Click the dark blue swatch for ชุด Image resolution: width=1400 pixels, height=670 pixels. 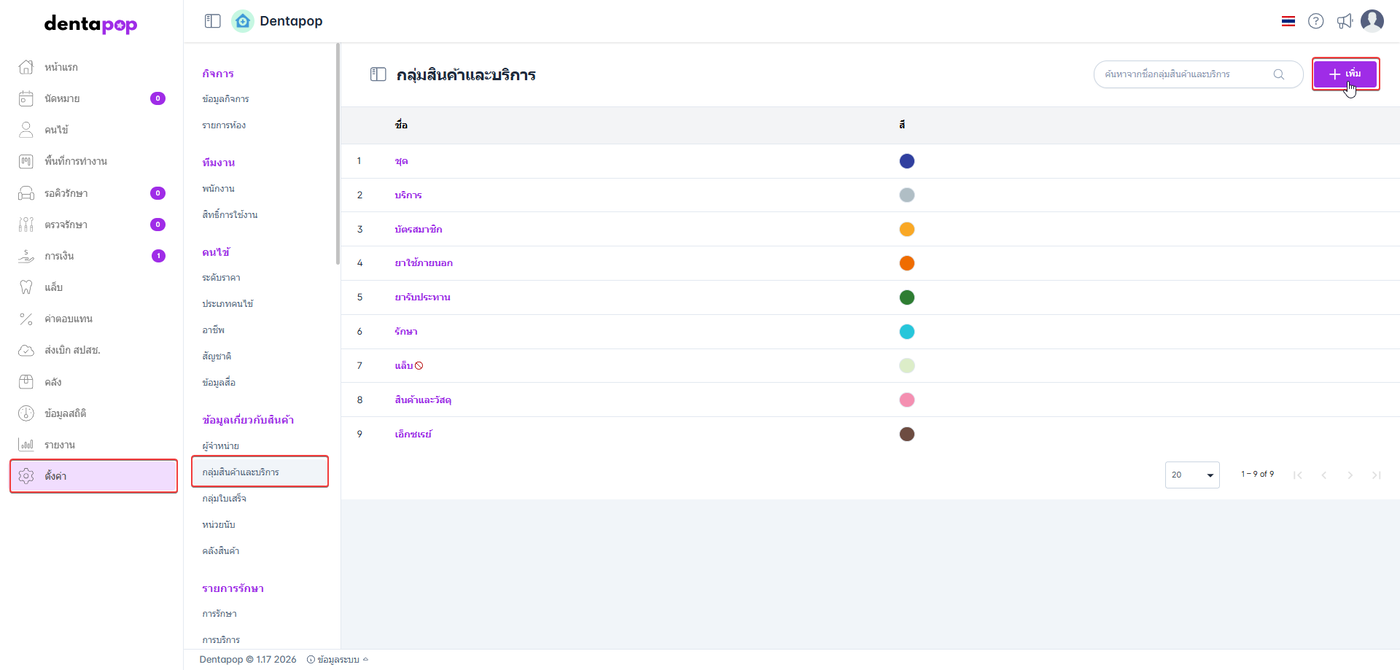907,161
